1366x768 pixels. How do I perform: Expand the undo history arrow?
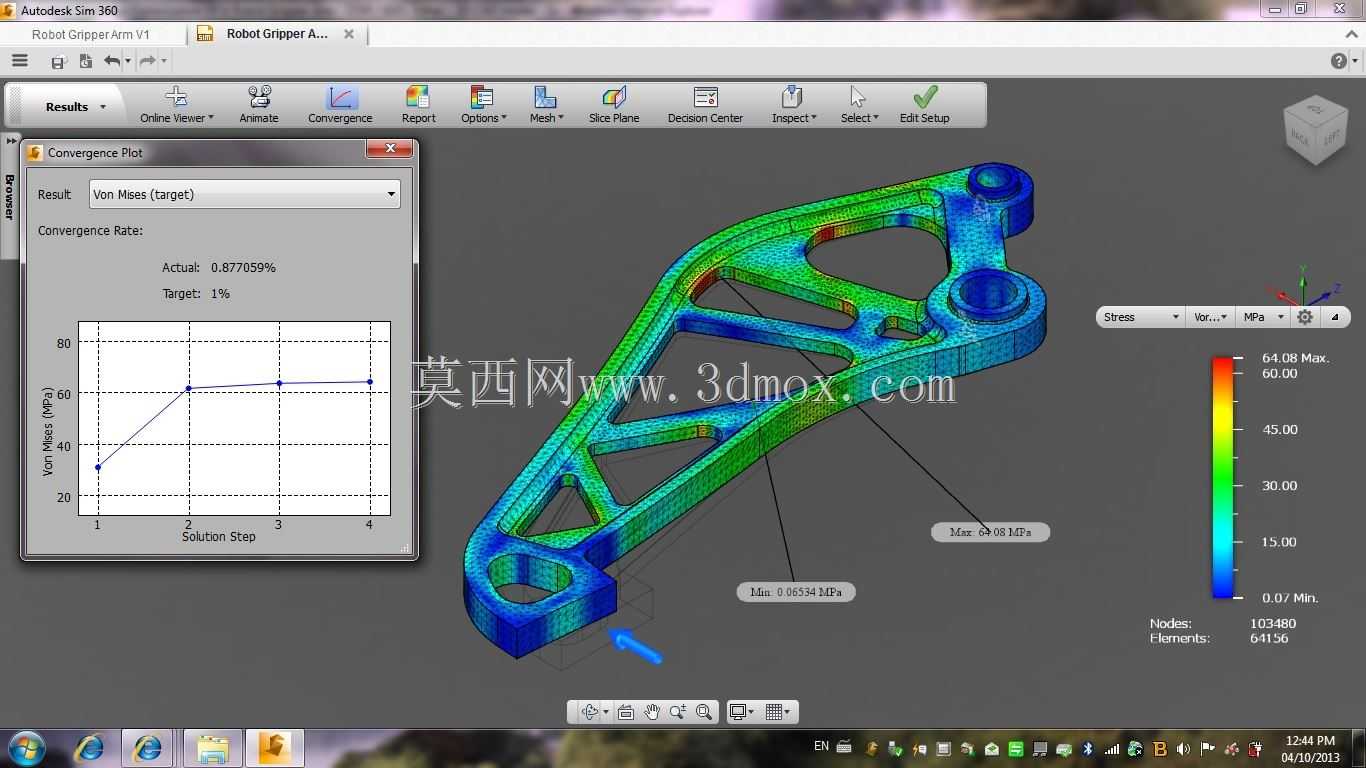coord(128,62)
